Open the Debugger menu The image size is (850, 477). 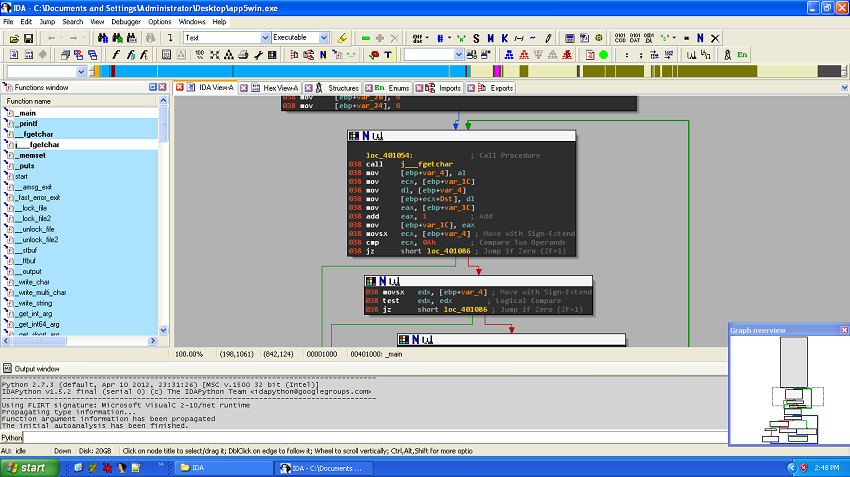tap(126, 22)
